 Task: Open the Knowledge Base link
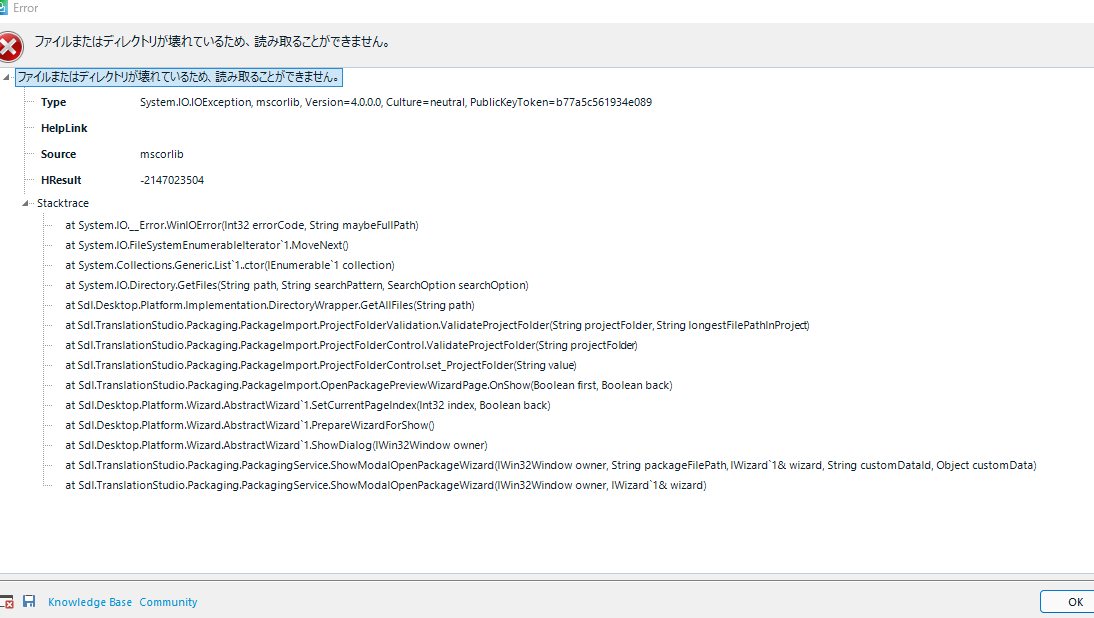click(90, 602)
